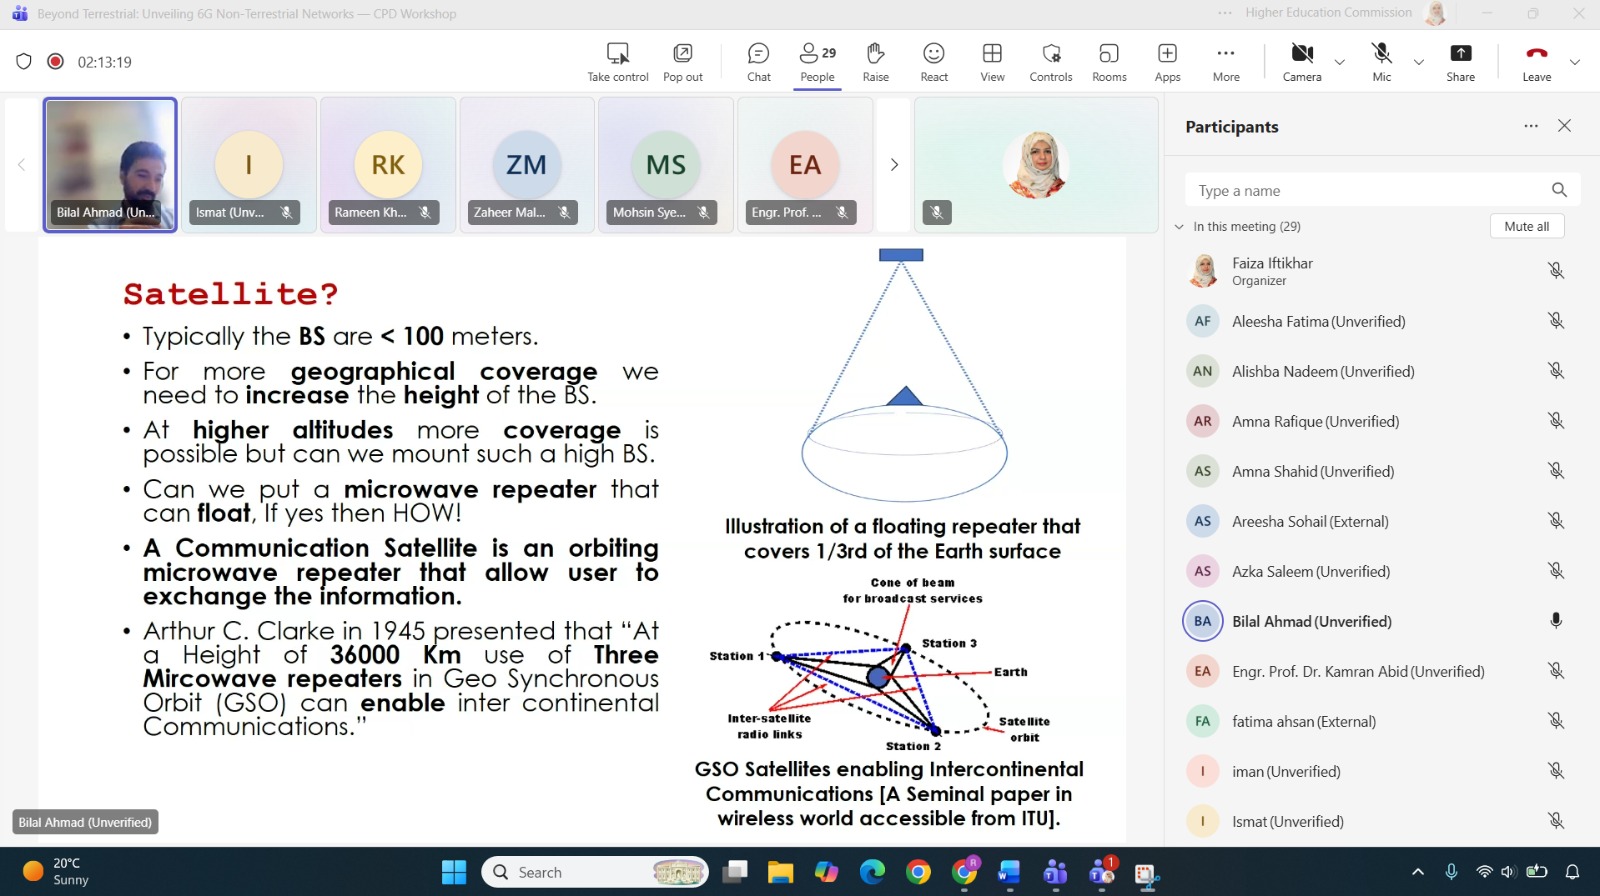Image resolution: width=1600 pixels, height=896 pixels.
Task: Pop out the shared content
Action: click(682, 62)
